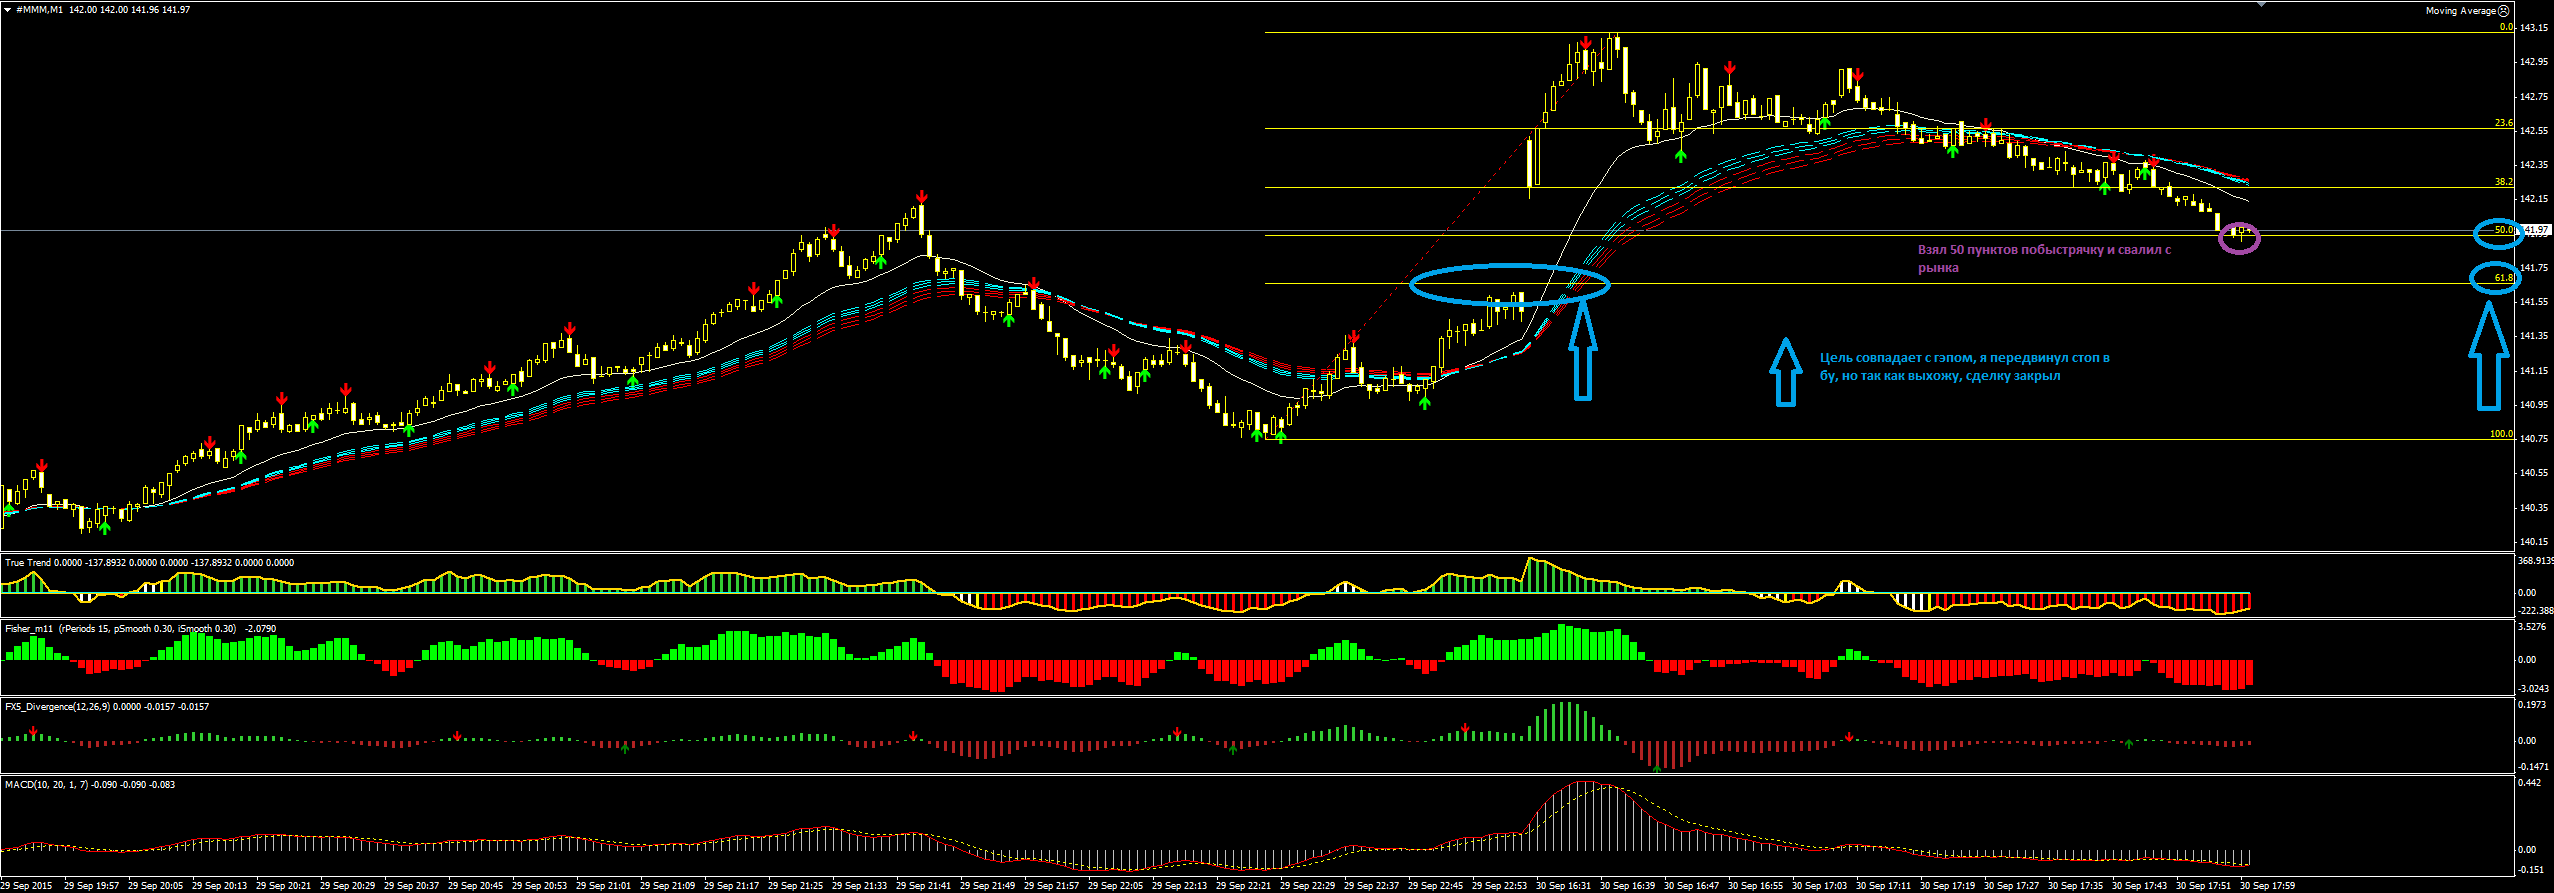Click the 142.55 price scale value
Image resolution: width=2554 pixels, height=893 pixels.
click(2534, 130)
